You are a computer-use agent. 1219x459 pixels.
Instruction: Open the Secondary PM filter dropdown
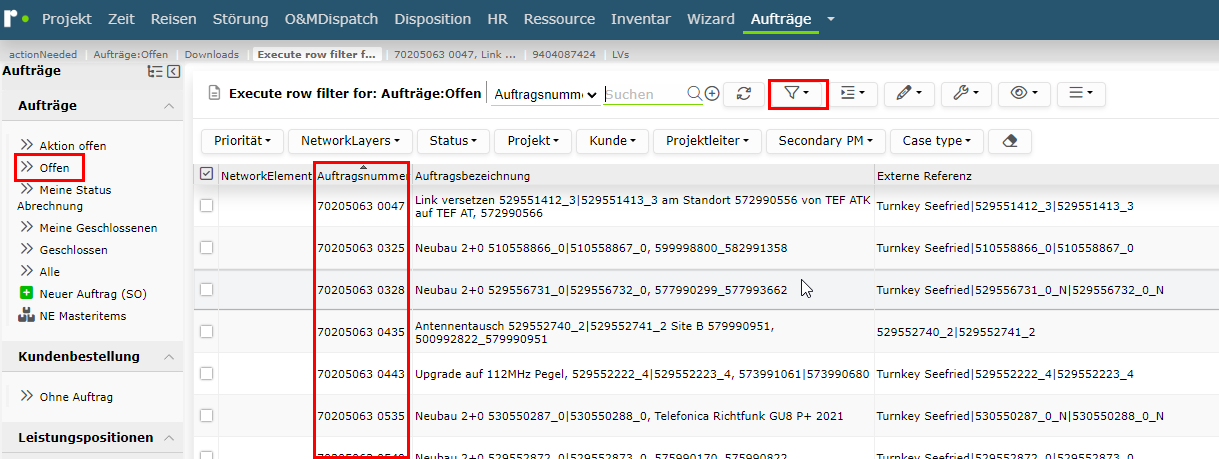[825, 141]
